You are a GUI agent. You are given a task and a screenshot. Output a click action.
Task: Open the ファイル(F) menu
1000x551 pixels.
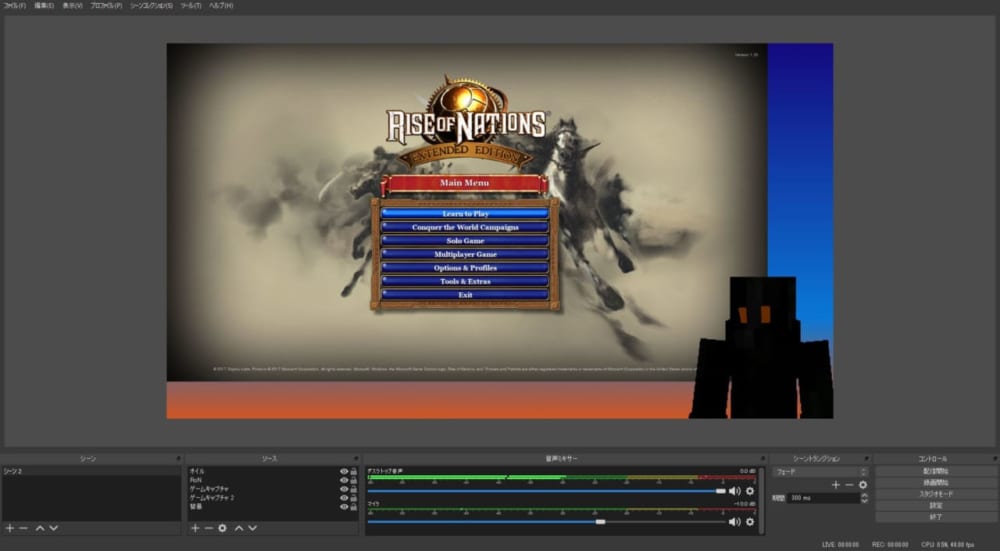tap(15, 6)
